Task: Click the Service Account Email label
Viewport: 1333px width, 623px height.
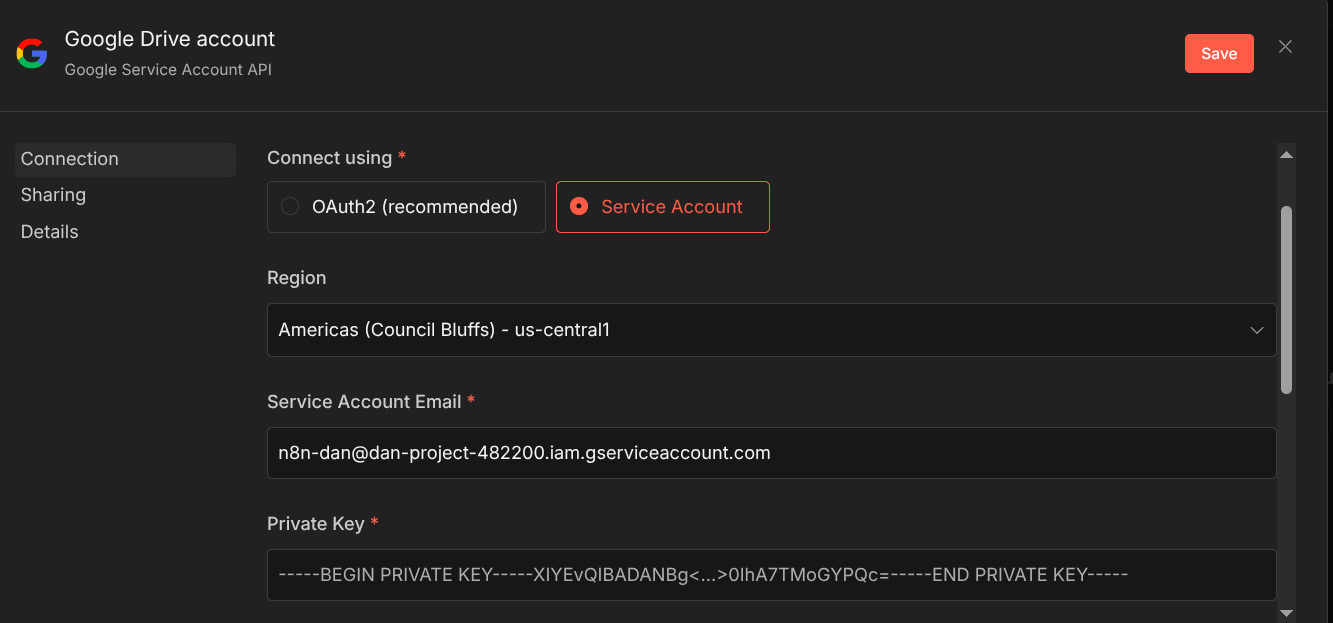Action: pyautogui.click(x=364, y=402)
